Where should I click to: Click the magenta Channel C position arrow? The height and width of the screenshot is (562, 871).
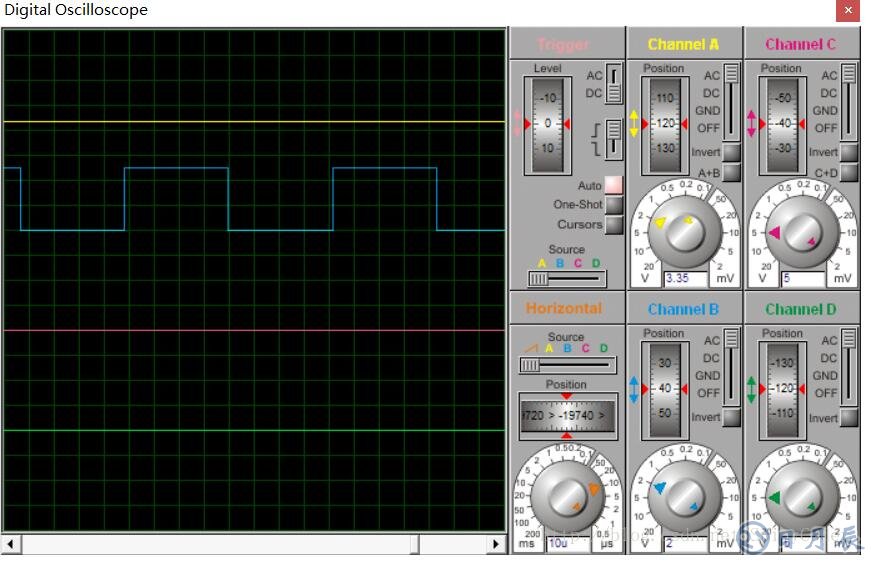pos(751,123)
